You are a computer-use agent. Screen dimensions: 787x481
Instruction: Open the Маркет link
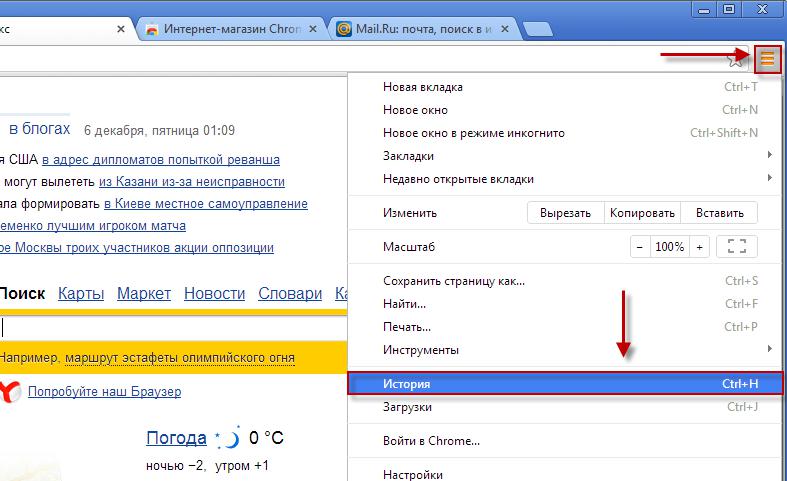[x=144, y=293]
